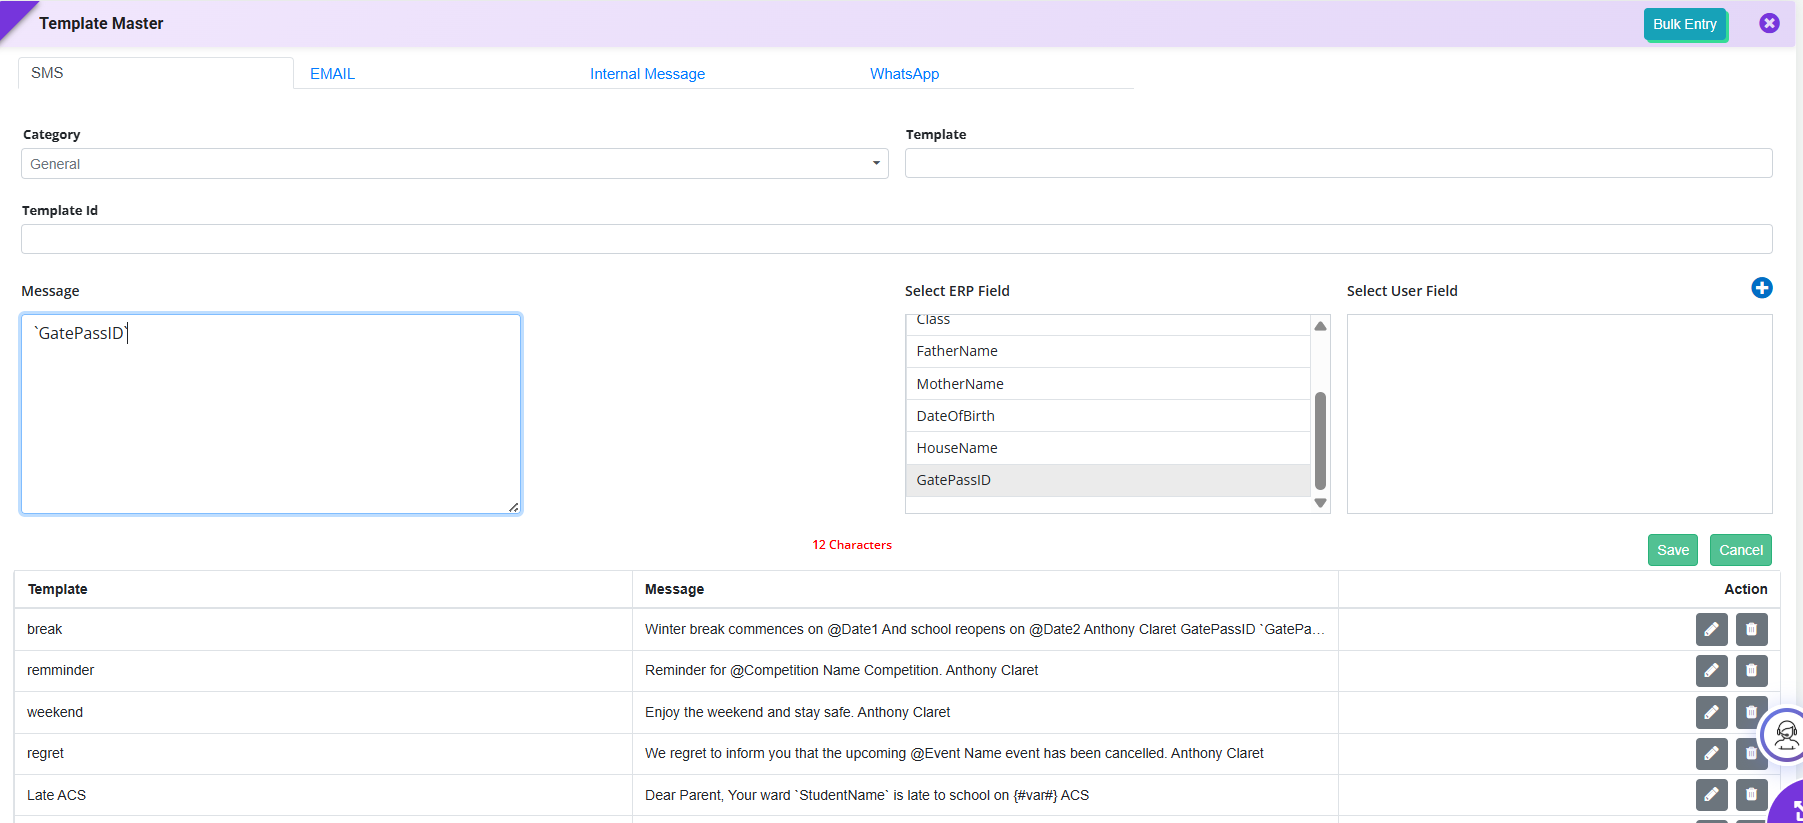Edit the 'weekend' template
Image resolution: width=1803 pixels, height=823 pixels.
[x=1711, y=712]
